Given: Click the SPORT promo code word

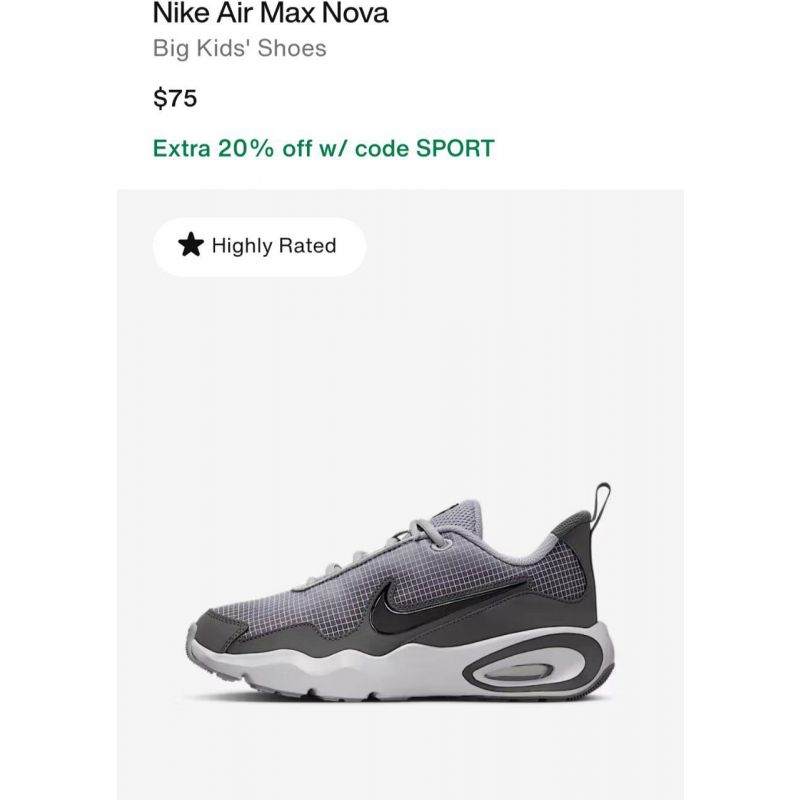Looking at the screenshot, I should coord(455,148).
